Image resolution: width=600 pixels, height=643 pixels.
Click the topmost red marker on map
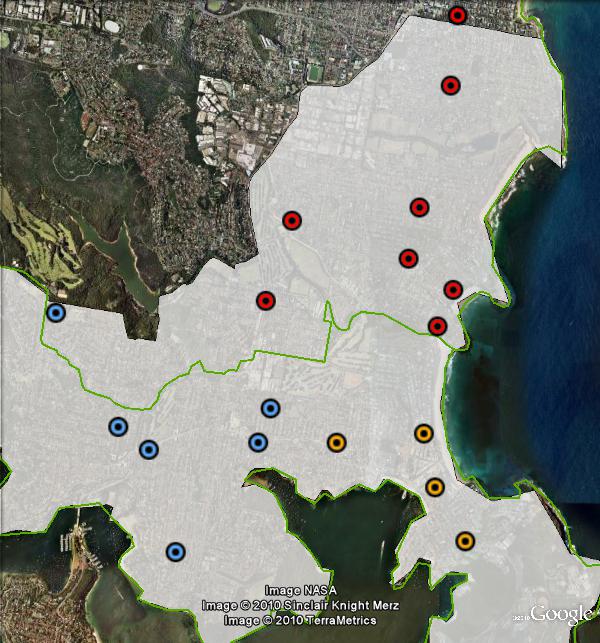[457, 15]
